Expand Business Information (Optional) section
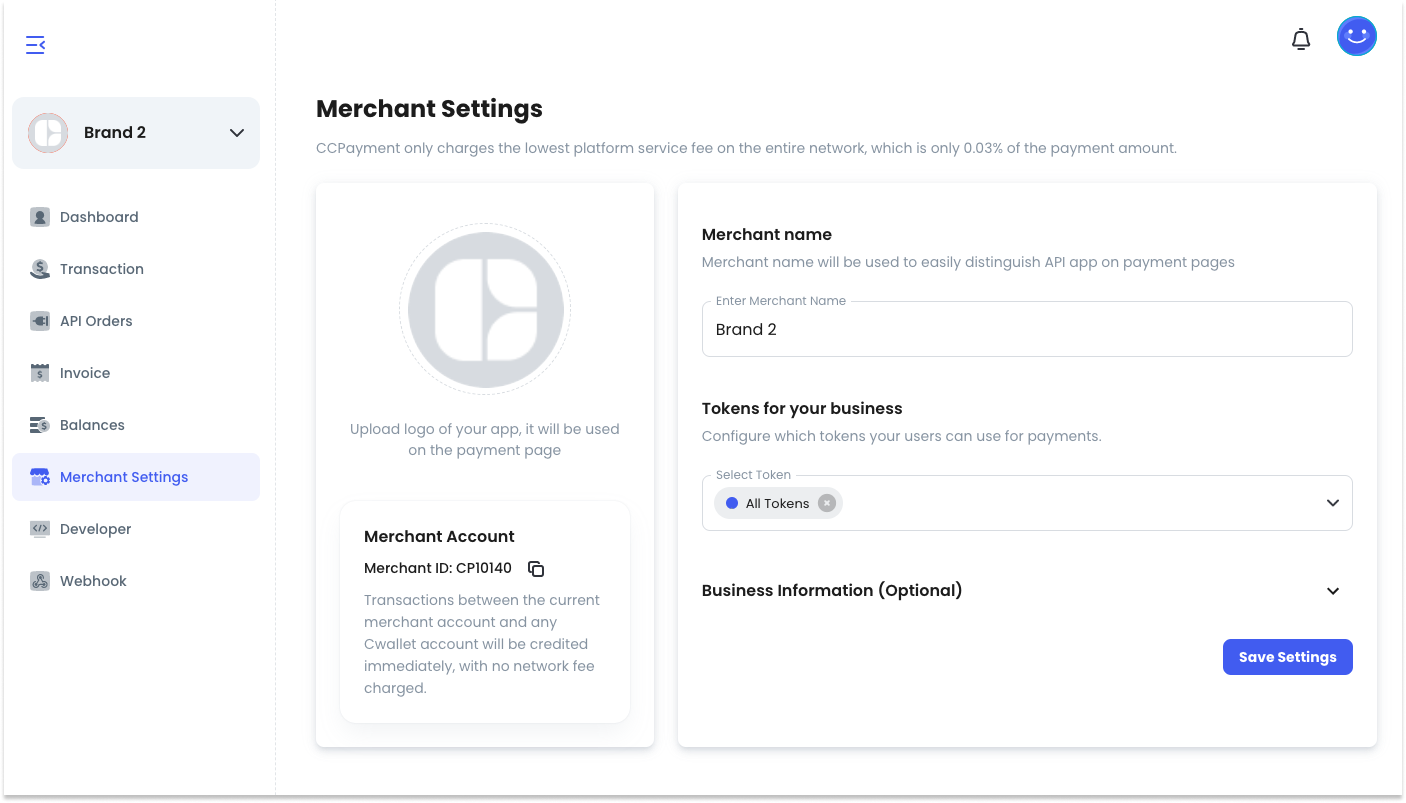 [1332, 590]
